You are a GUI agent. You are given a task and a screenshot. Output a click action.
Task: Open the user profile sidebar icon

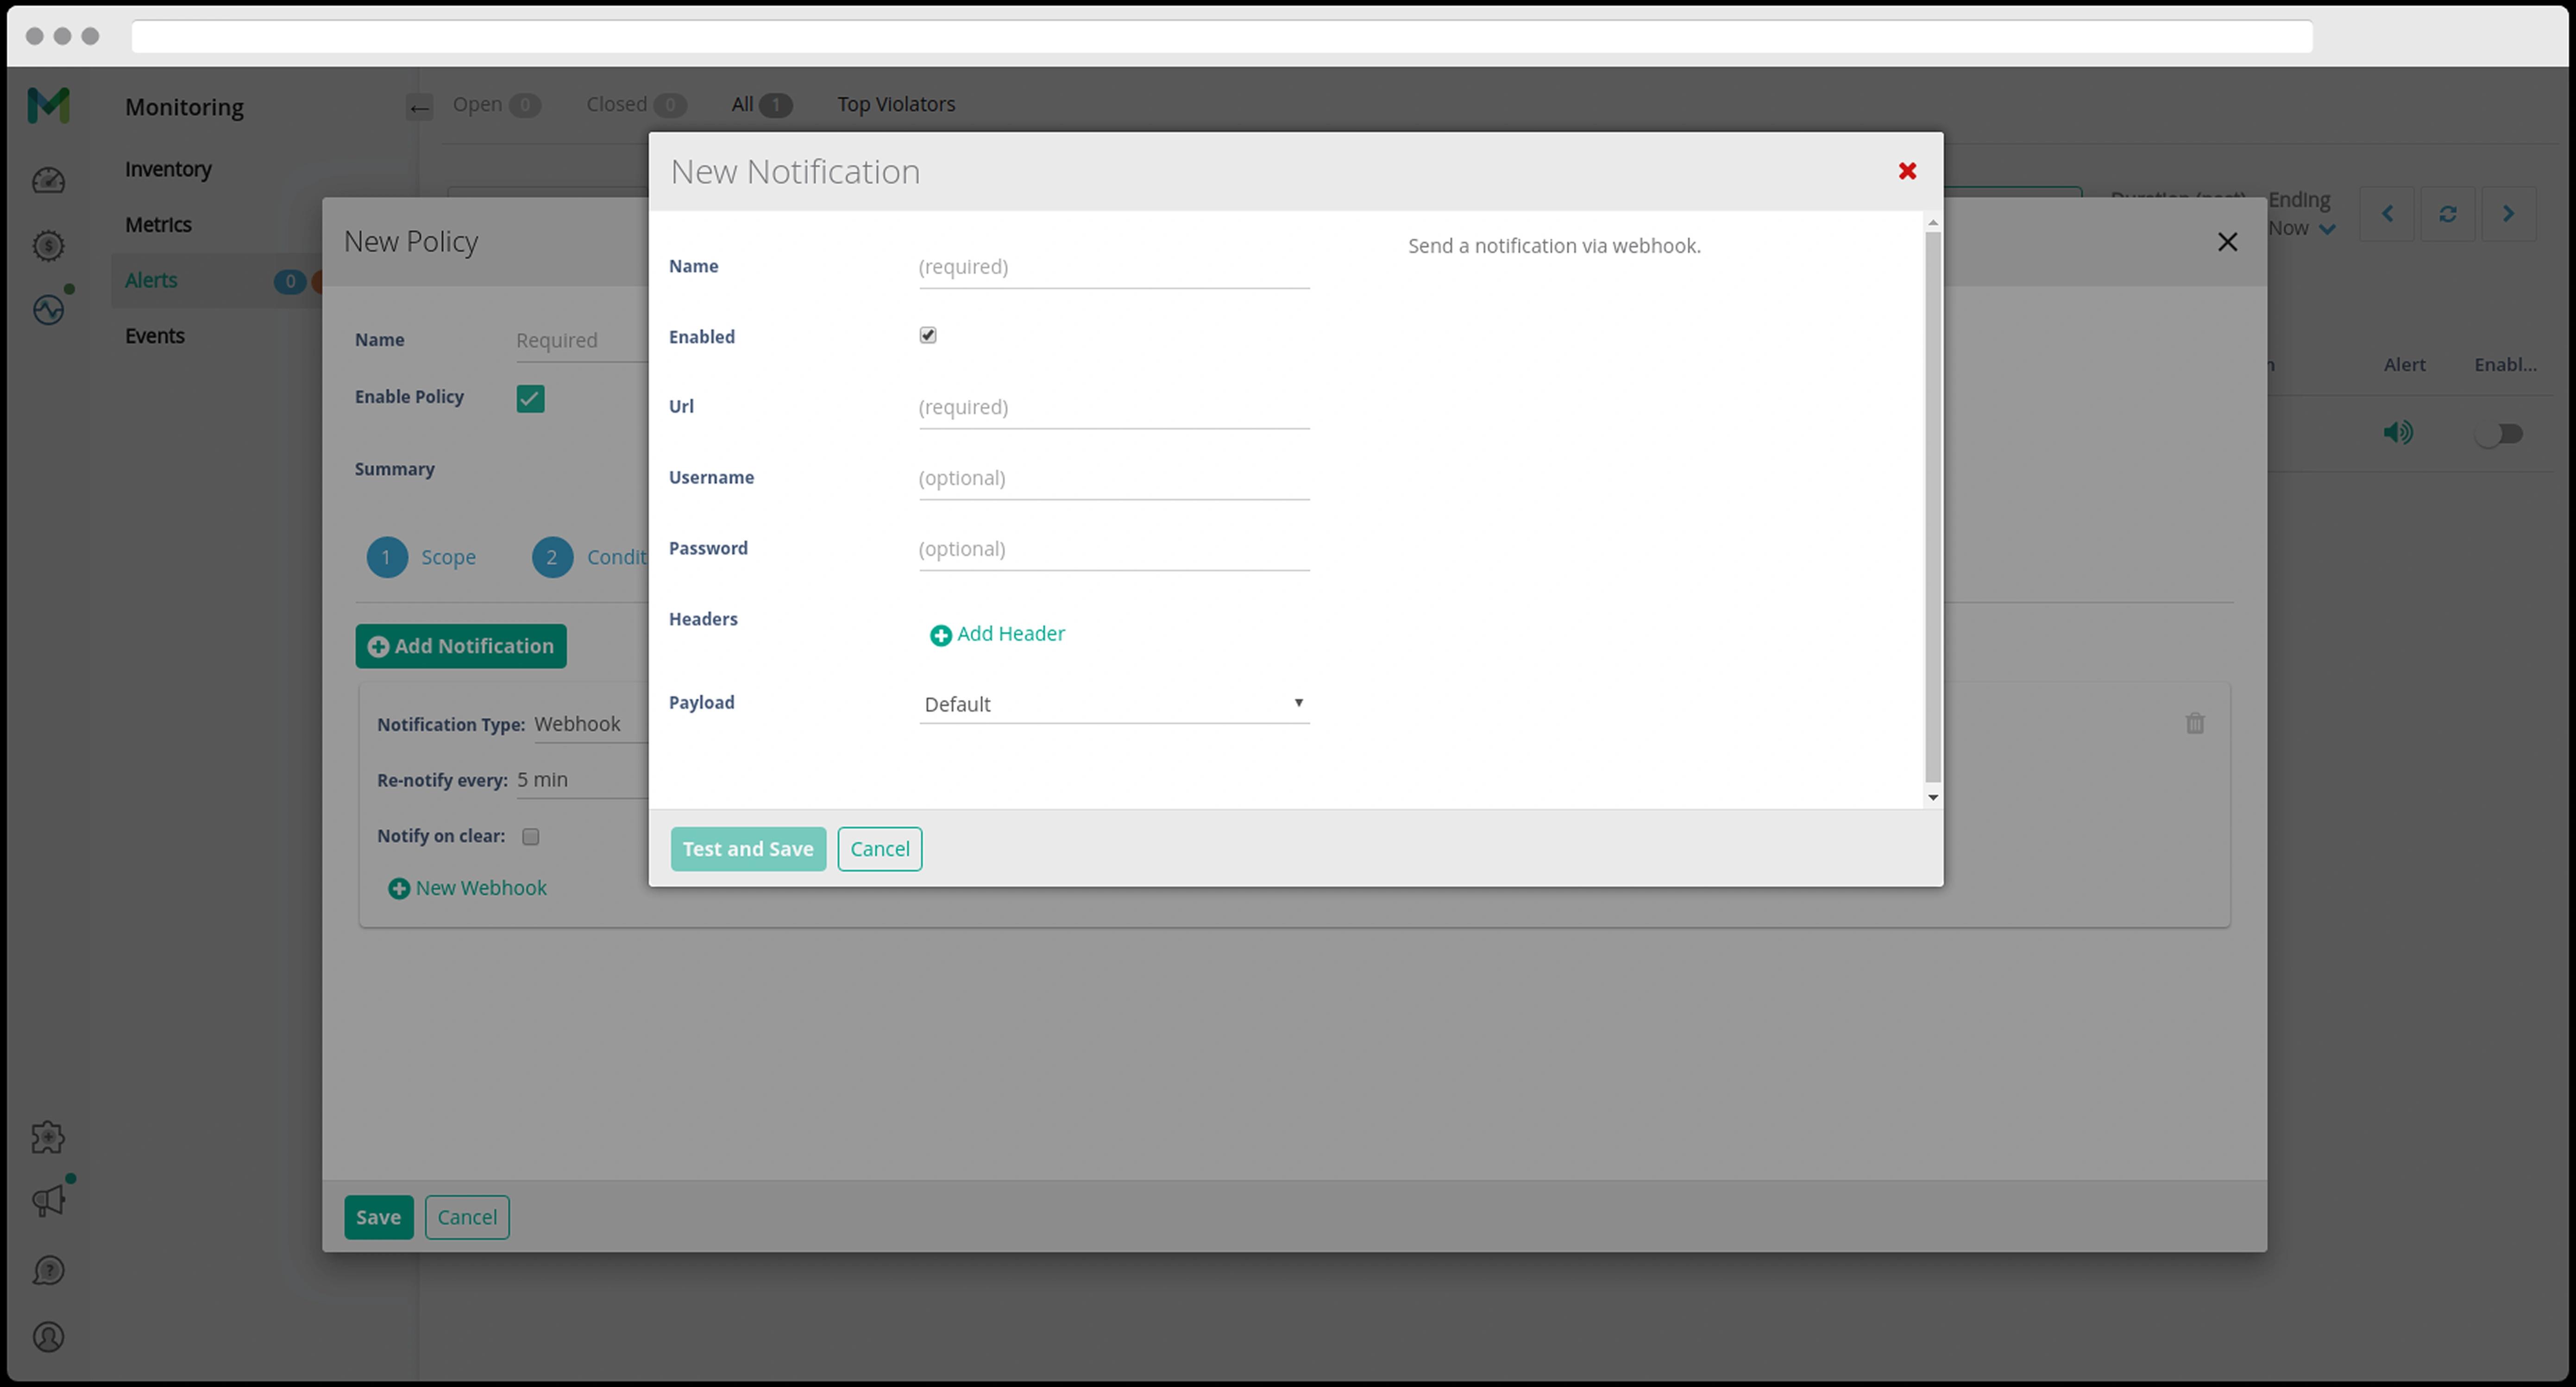(48, 1337)
